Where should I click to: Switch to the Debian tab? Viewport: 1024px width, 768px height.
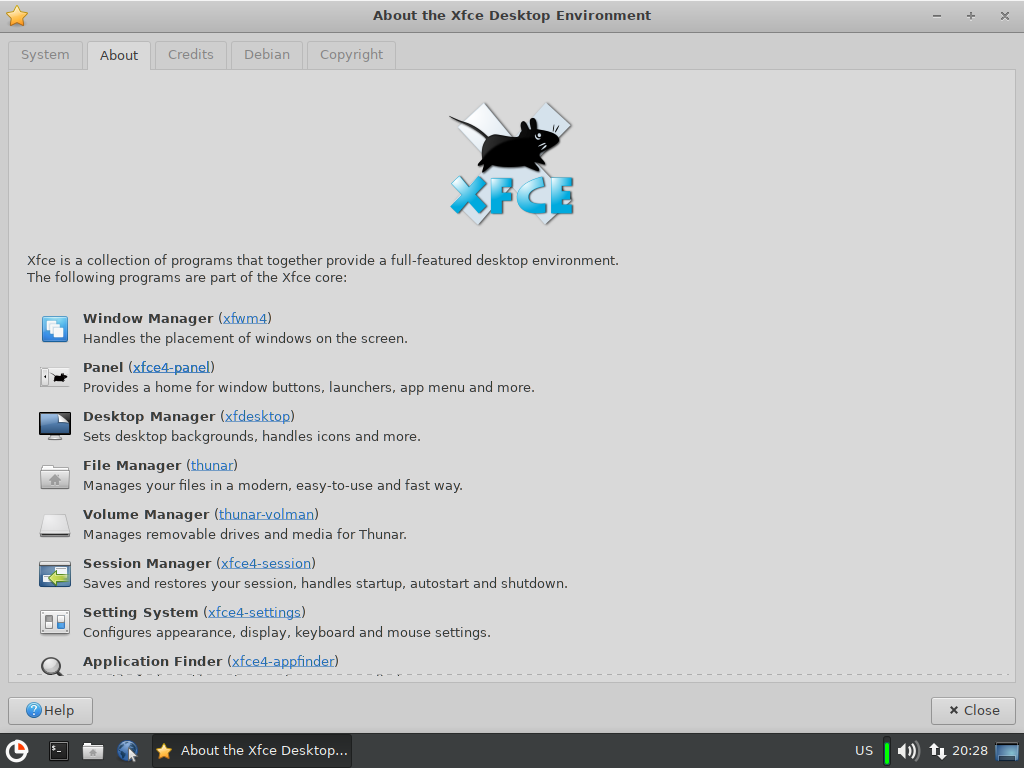pos(267,55)
